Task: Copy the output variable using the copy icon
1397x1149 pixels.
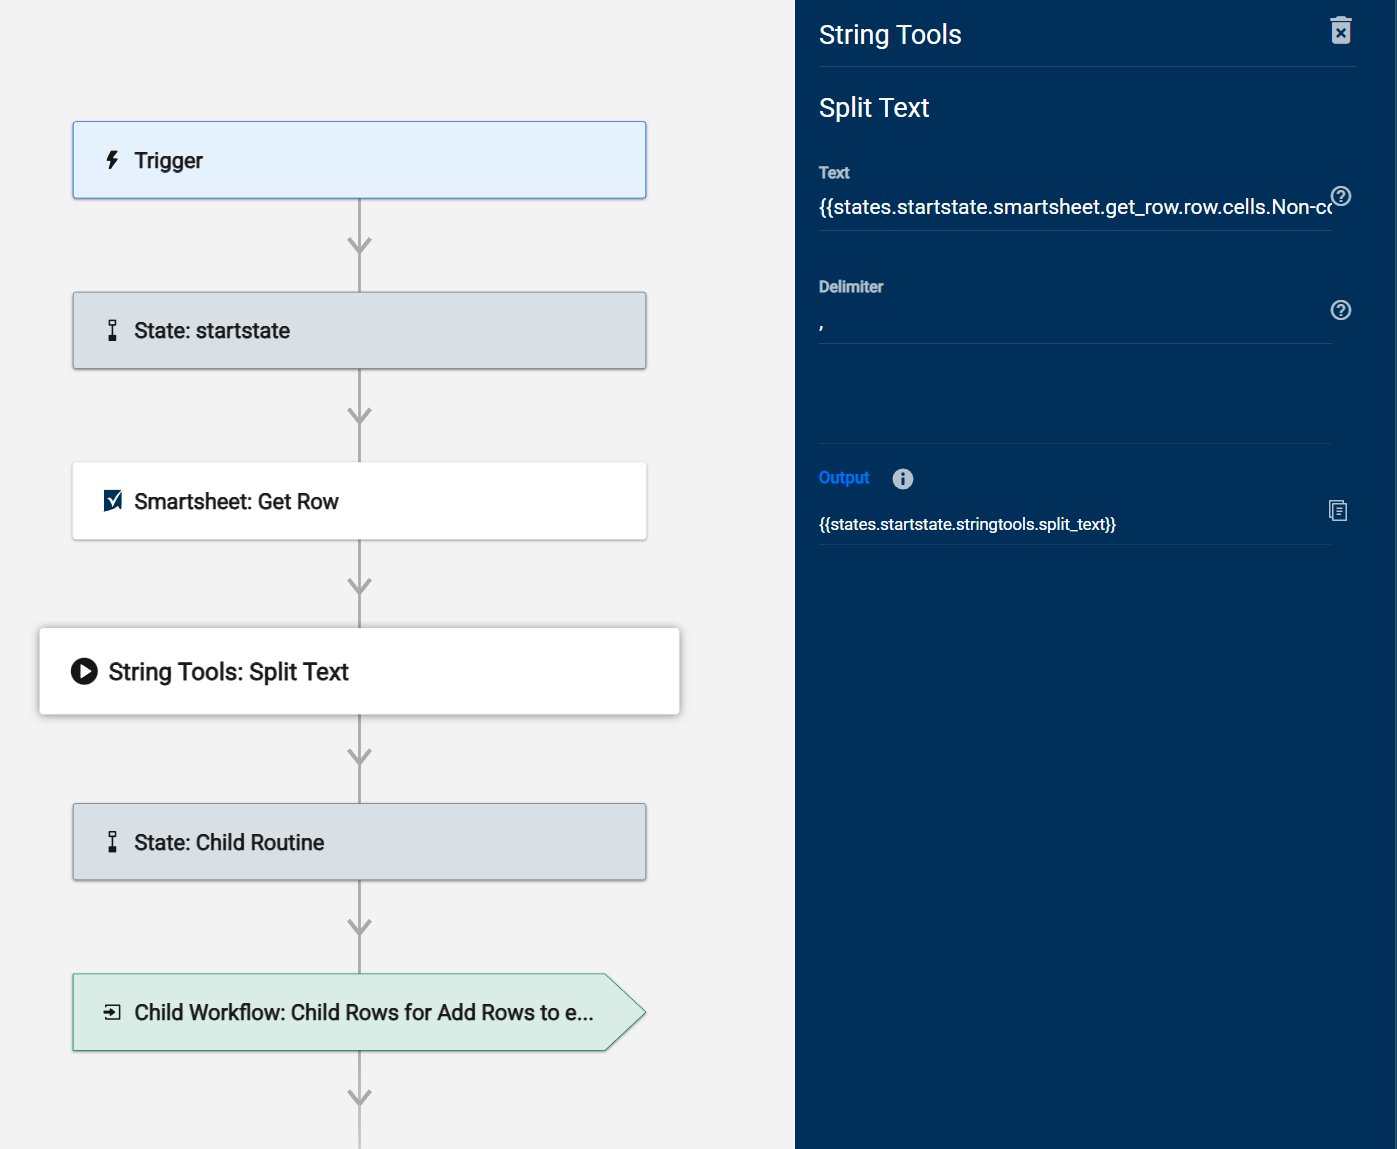Action: coord(1338,511)
